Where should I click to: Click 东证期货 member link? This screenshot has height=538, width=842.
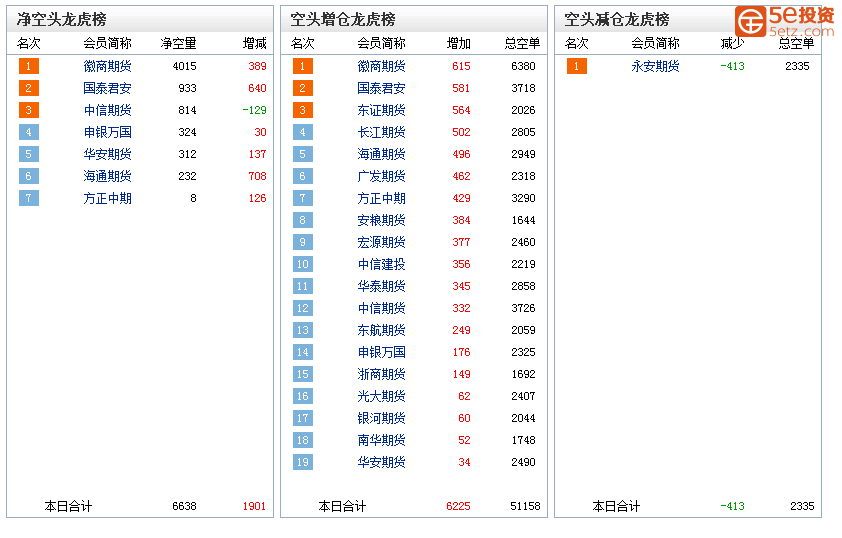381,110
